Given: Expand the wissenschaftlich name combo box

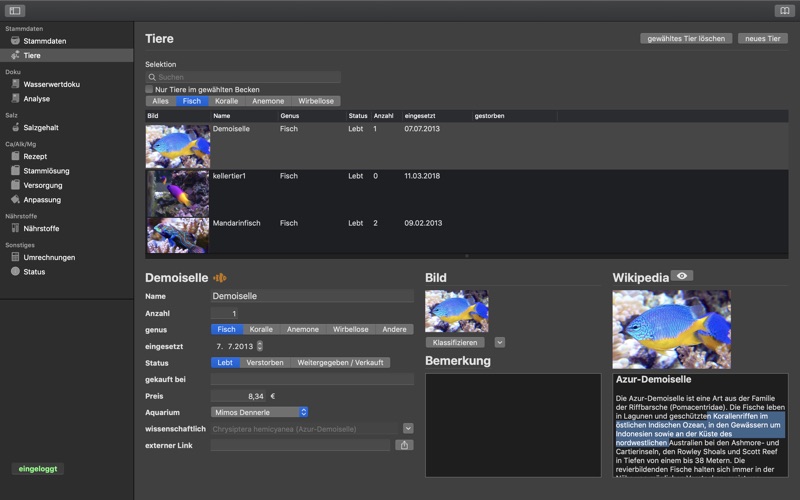Looking at the screenshot, I should [407, 429].
